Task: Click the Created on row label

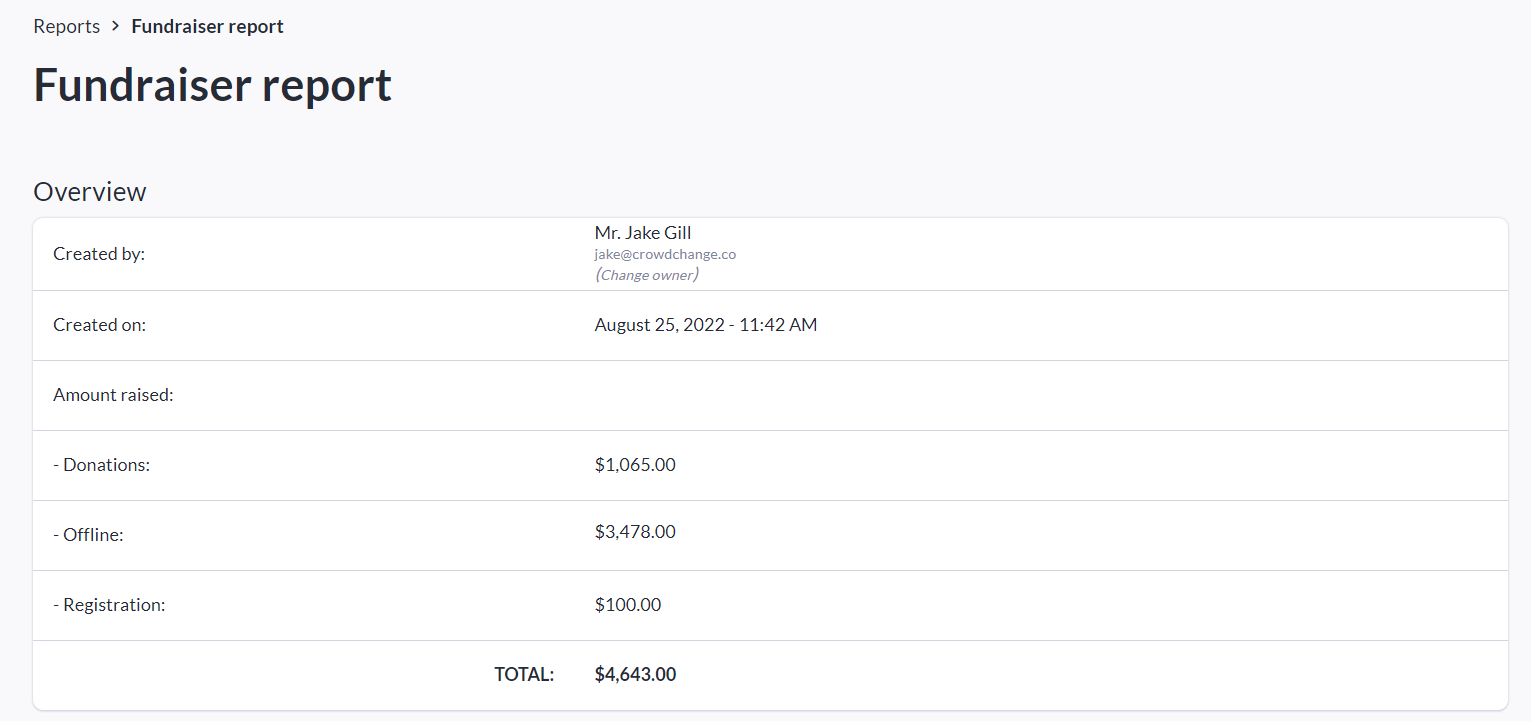Action: click(99, 325)
